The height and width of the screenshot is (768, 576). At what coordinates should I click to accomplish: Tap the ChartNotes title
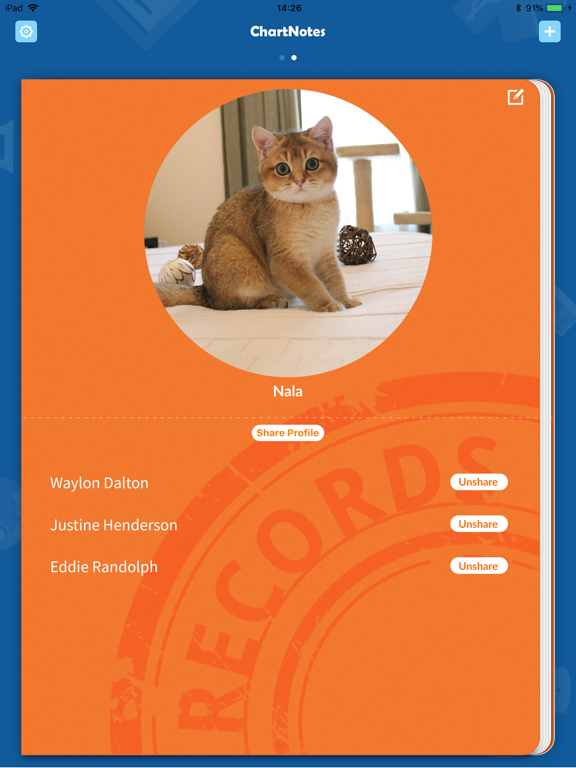pos(288,31)
